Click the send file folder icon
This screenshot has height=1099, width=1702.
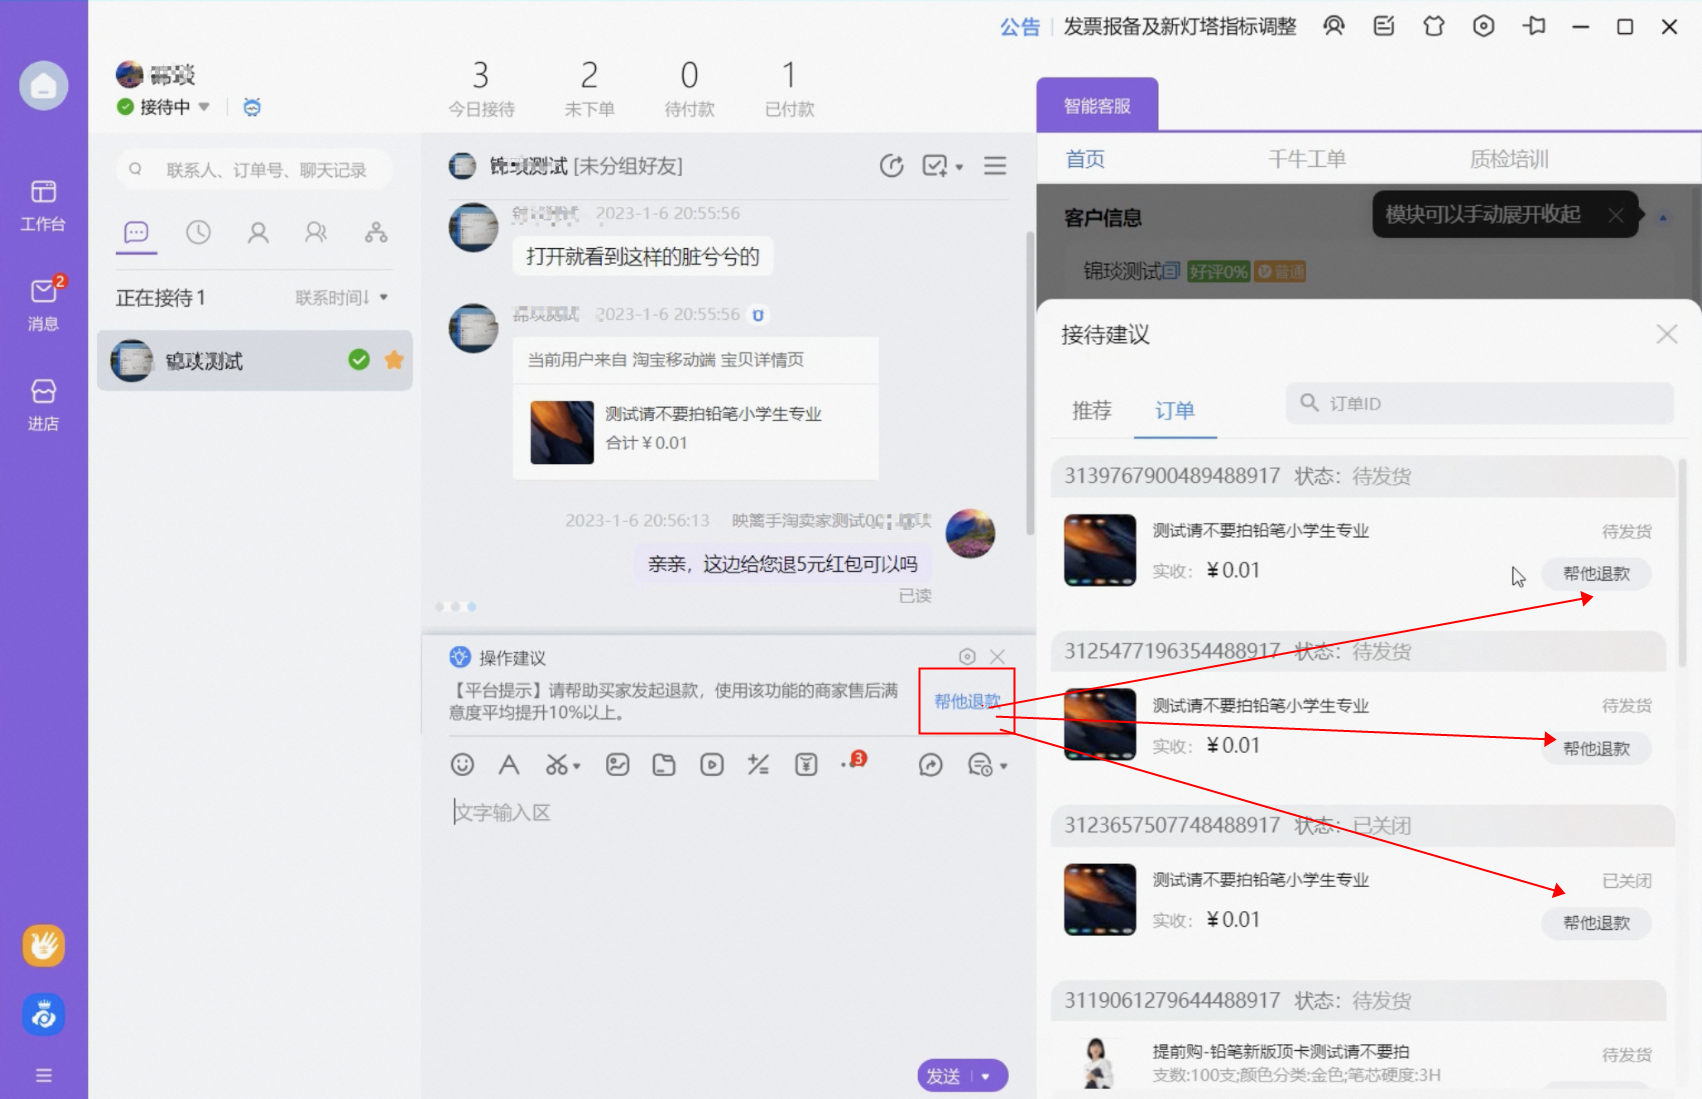click(x=664, y=765)
